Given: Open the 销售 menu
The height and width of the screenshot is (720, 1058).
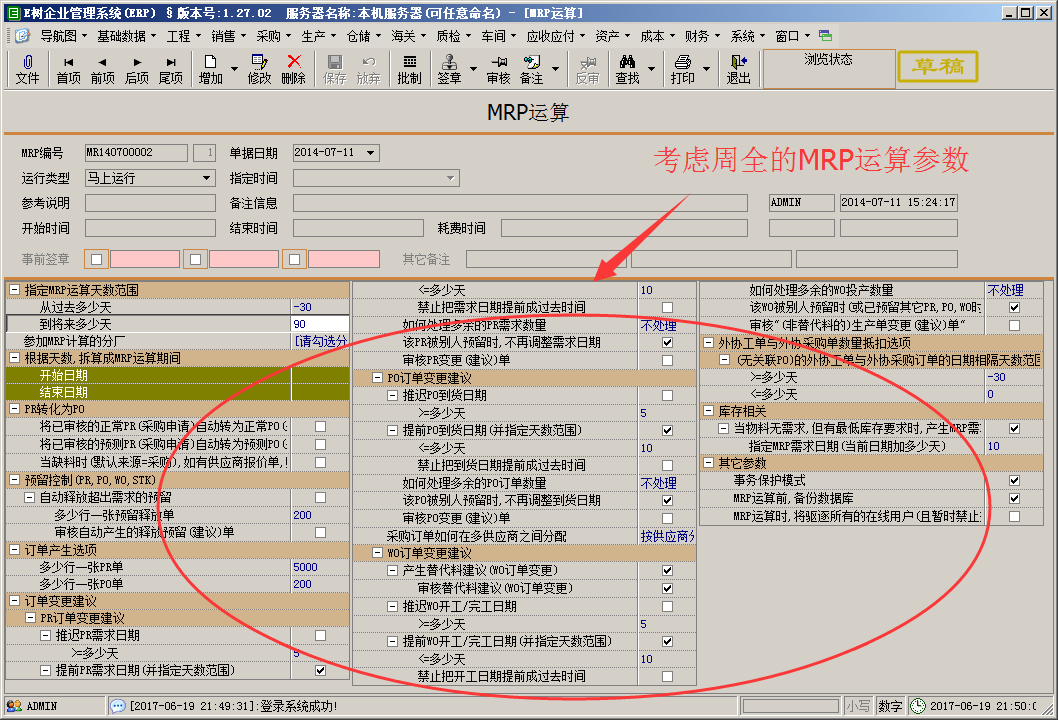Looking at the screenshot, I should click(227, 36).
